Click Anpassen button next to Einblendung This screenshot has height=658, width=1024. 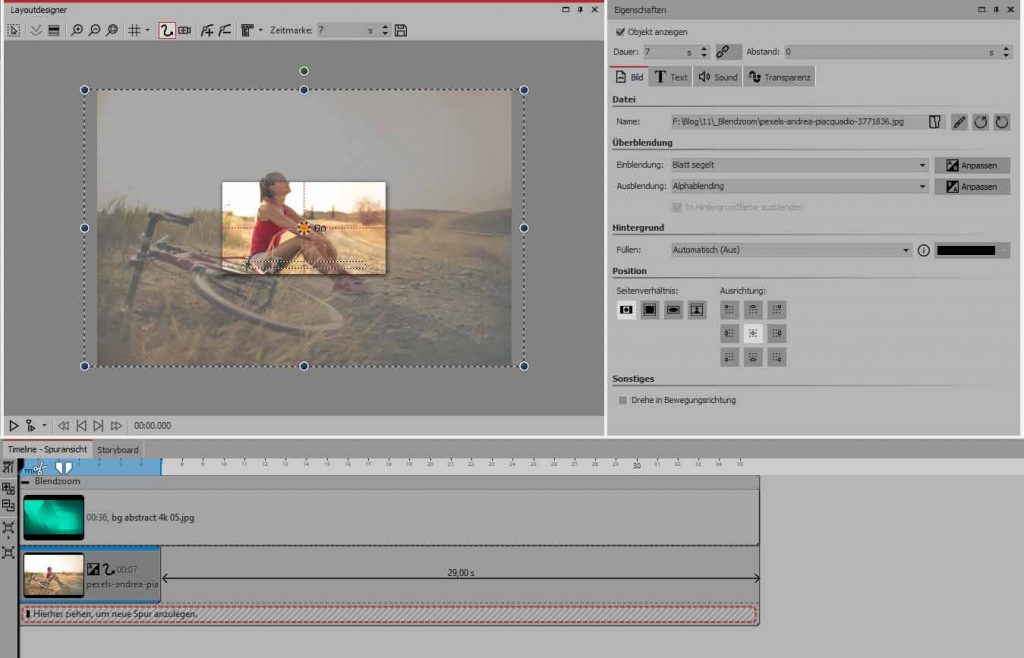[x=972, y=165]
